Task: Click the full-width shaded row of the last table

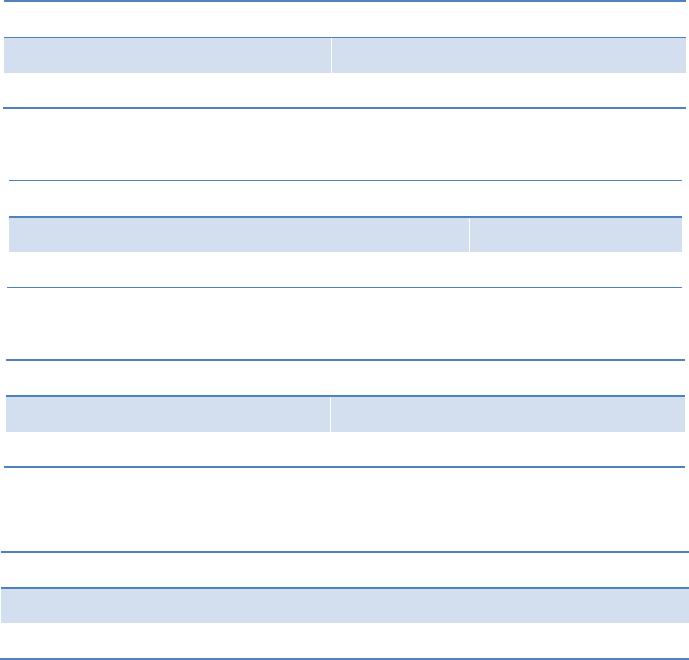Action: (345, 606)
